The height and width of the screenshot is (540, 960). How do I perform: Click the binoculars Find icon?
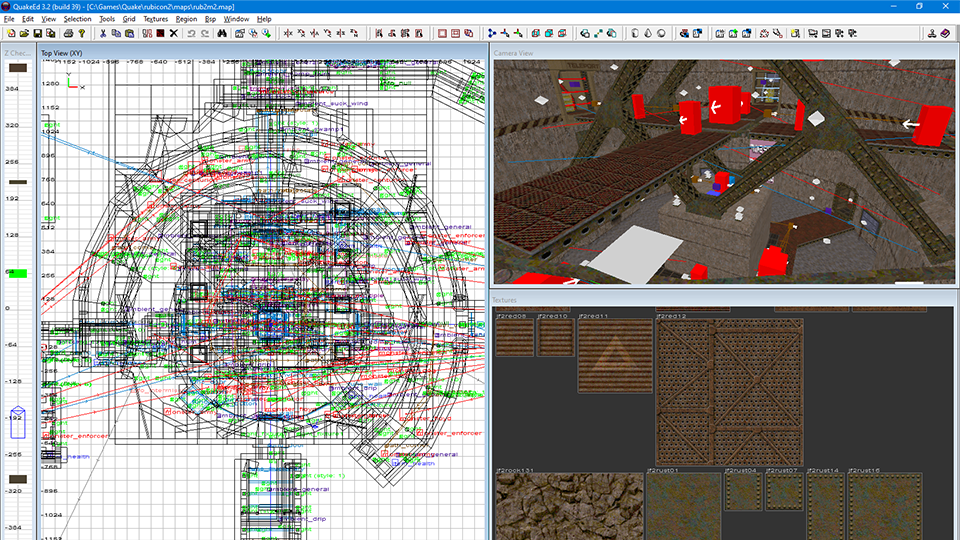click(222, 33)
